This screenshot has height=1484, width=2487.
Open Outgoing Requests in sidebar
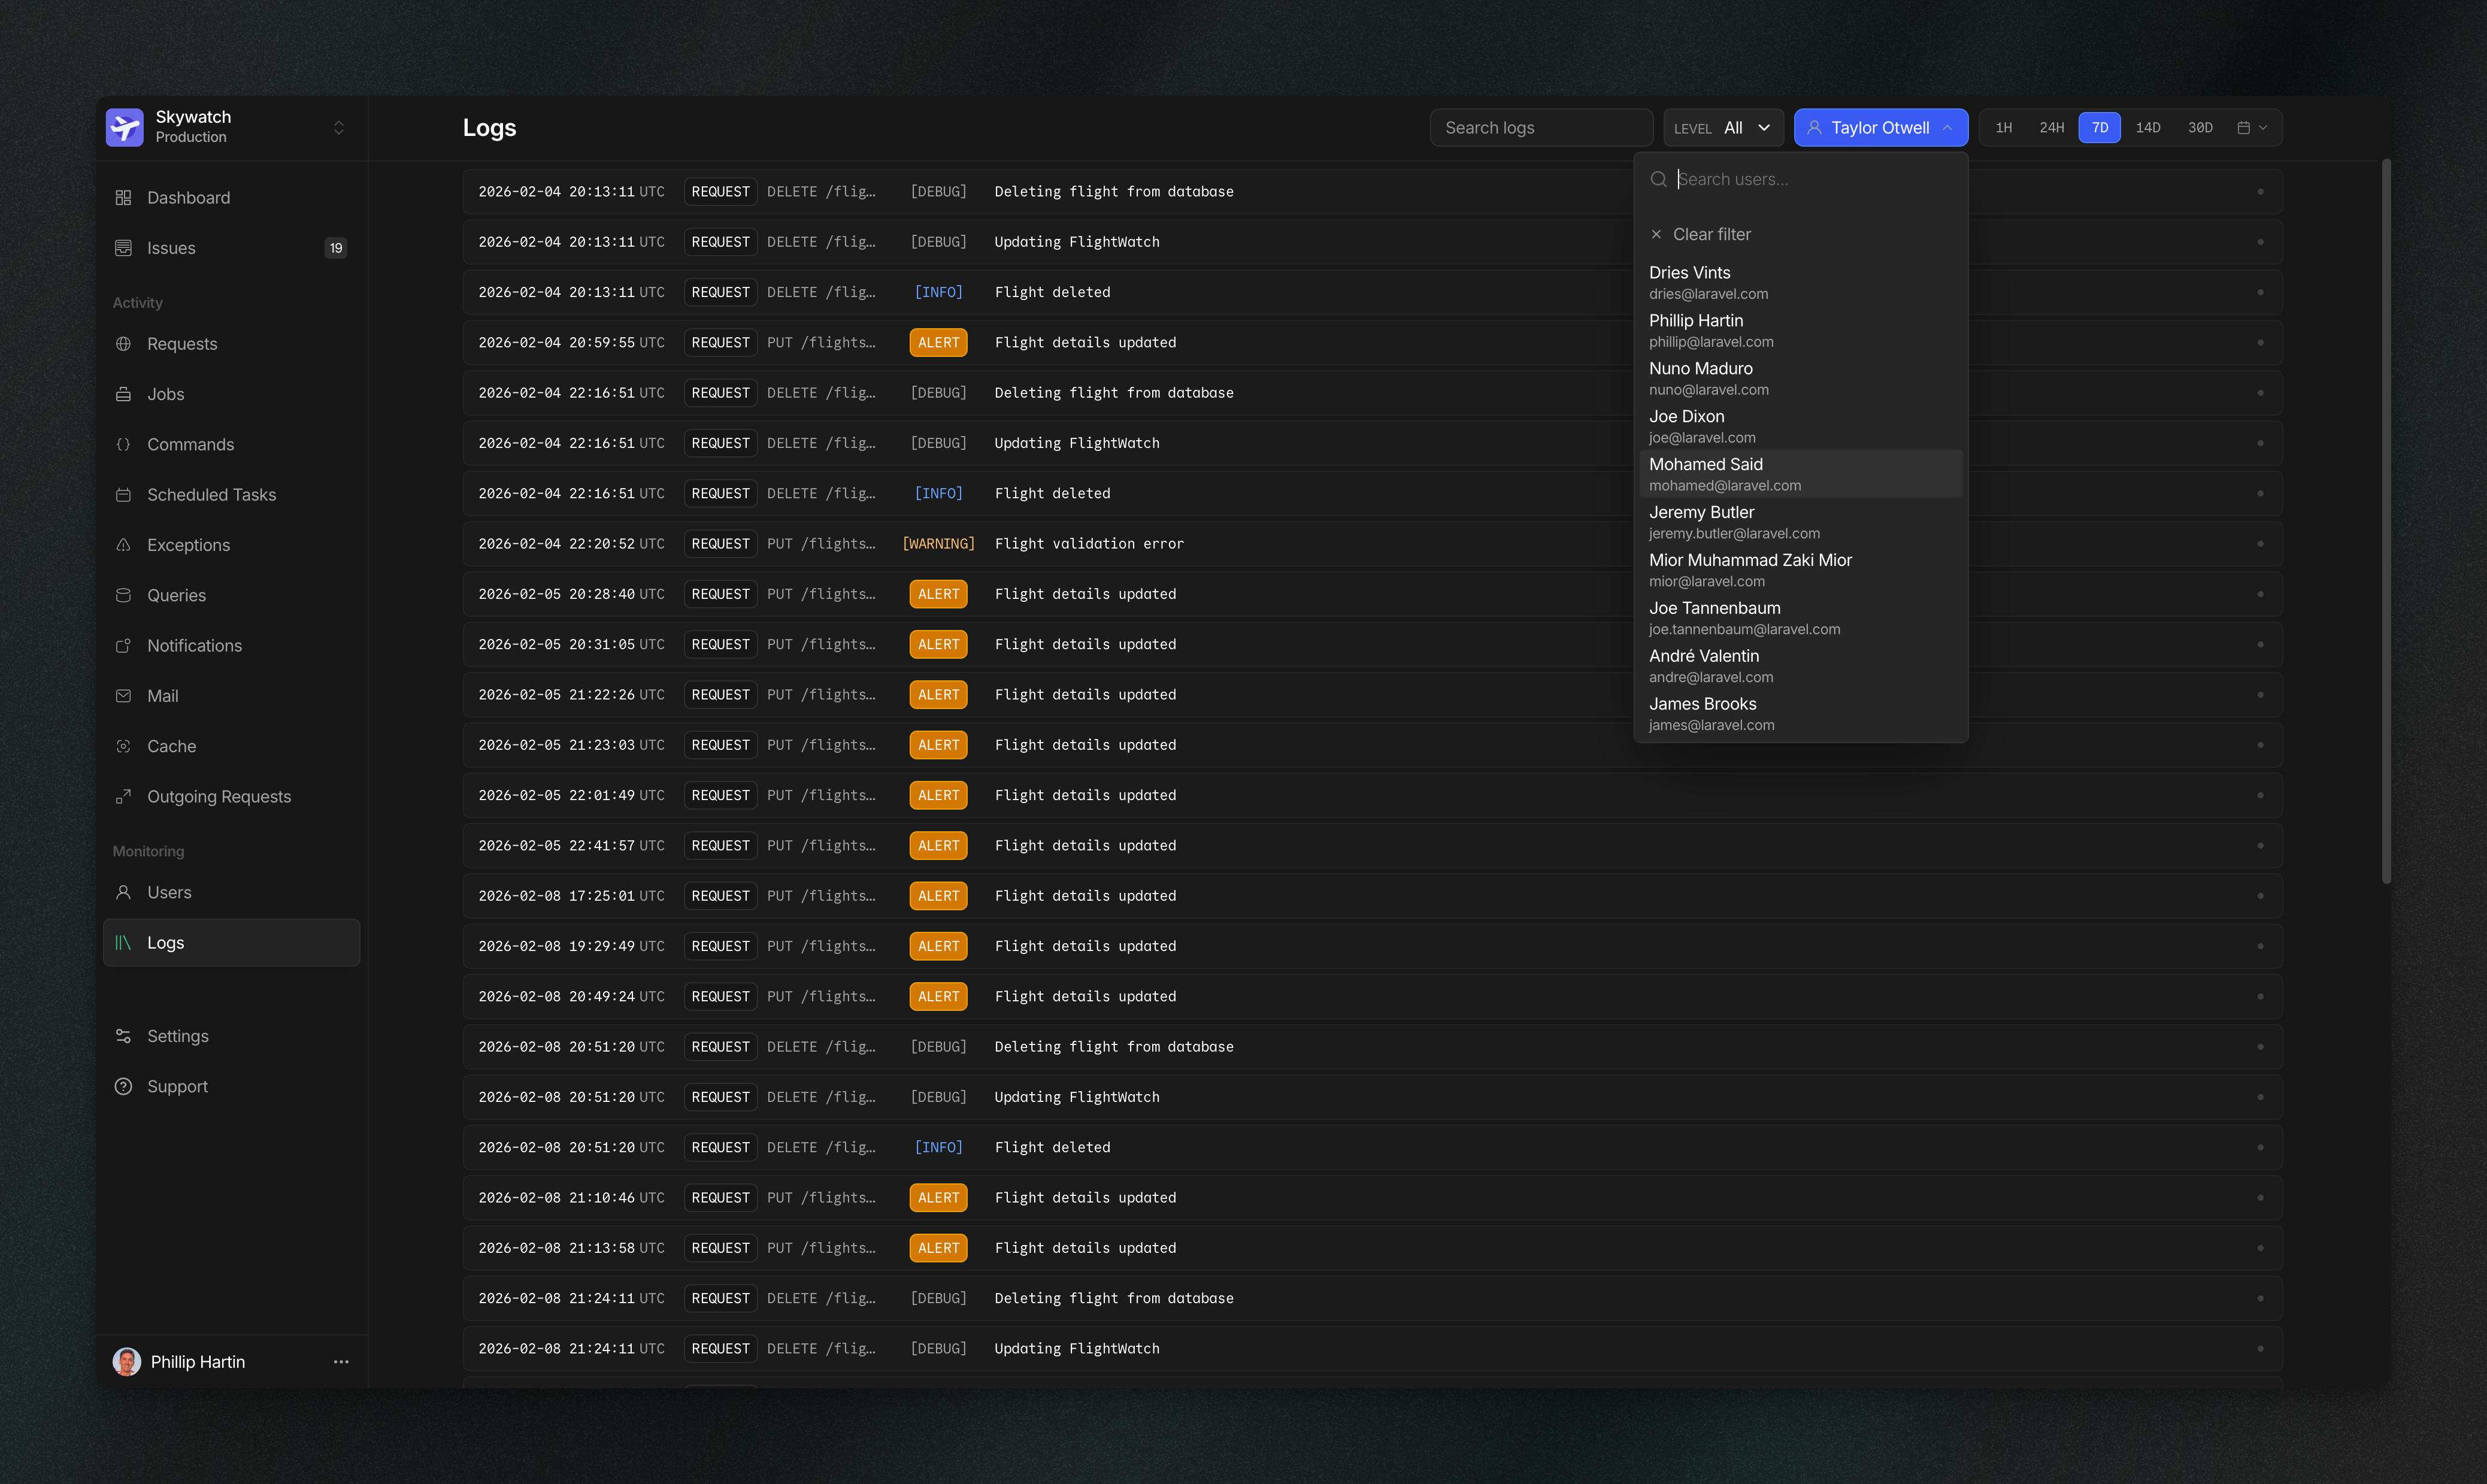(x=219, y=797)
